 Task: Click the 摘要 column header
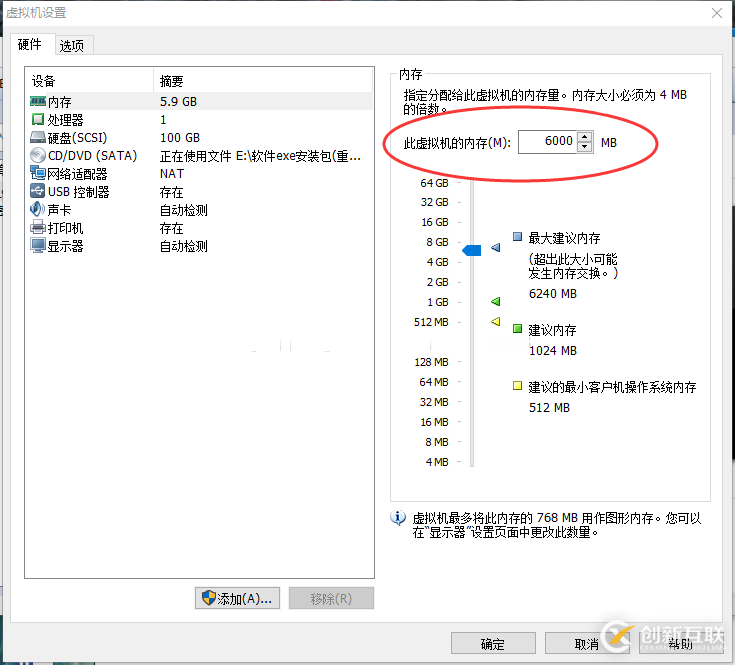263,81
